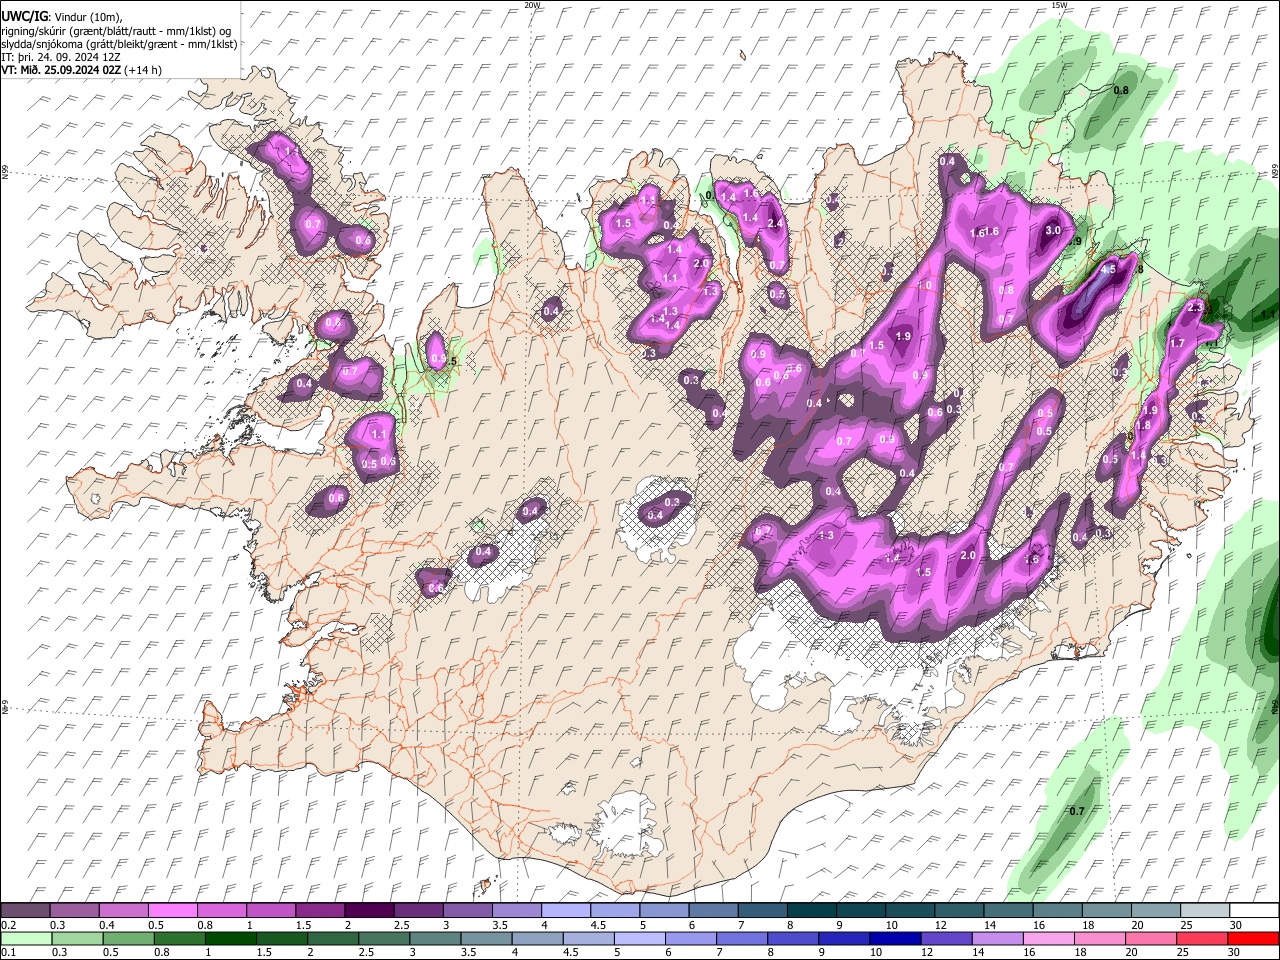Select the deep blue swatch labeled 10 in the lower legend row

point(895,939)
